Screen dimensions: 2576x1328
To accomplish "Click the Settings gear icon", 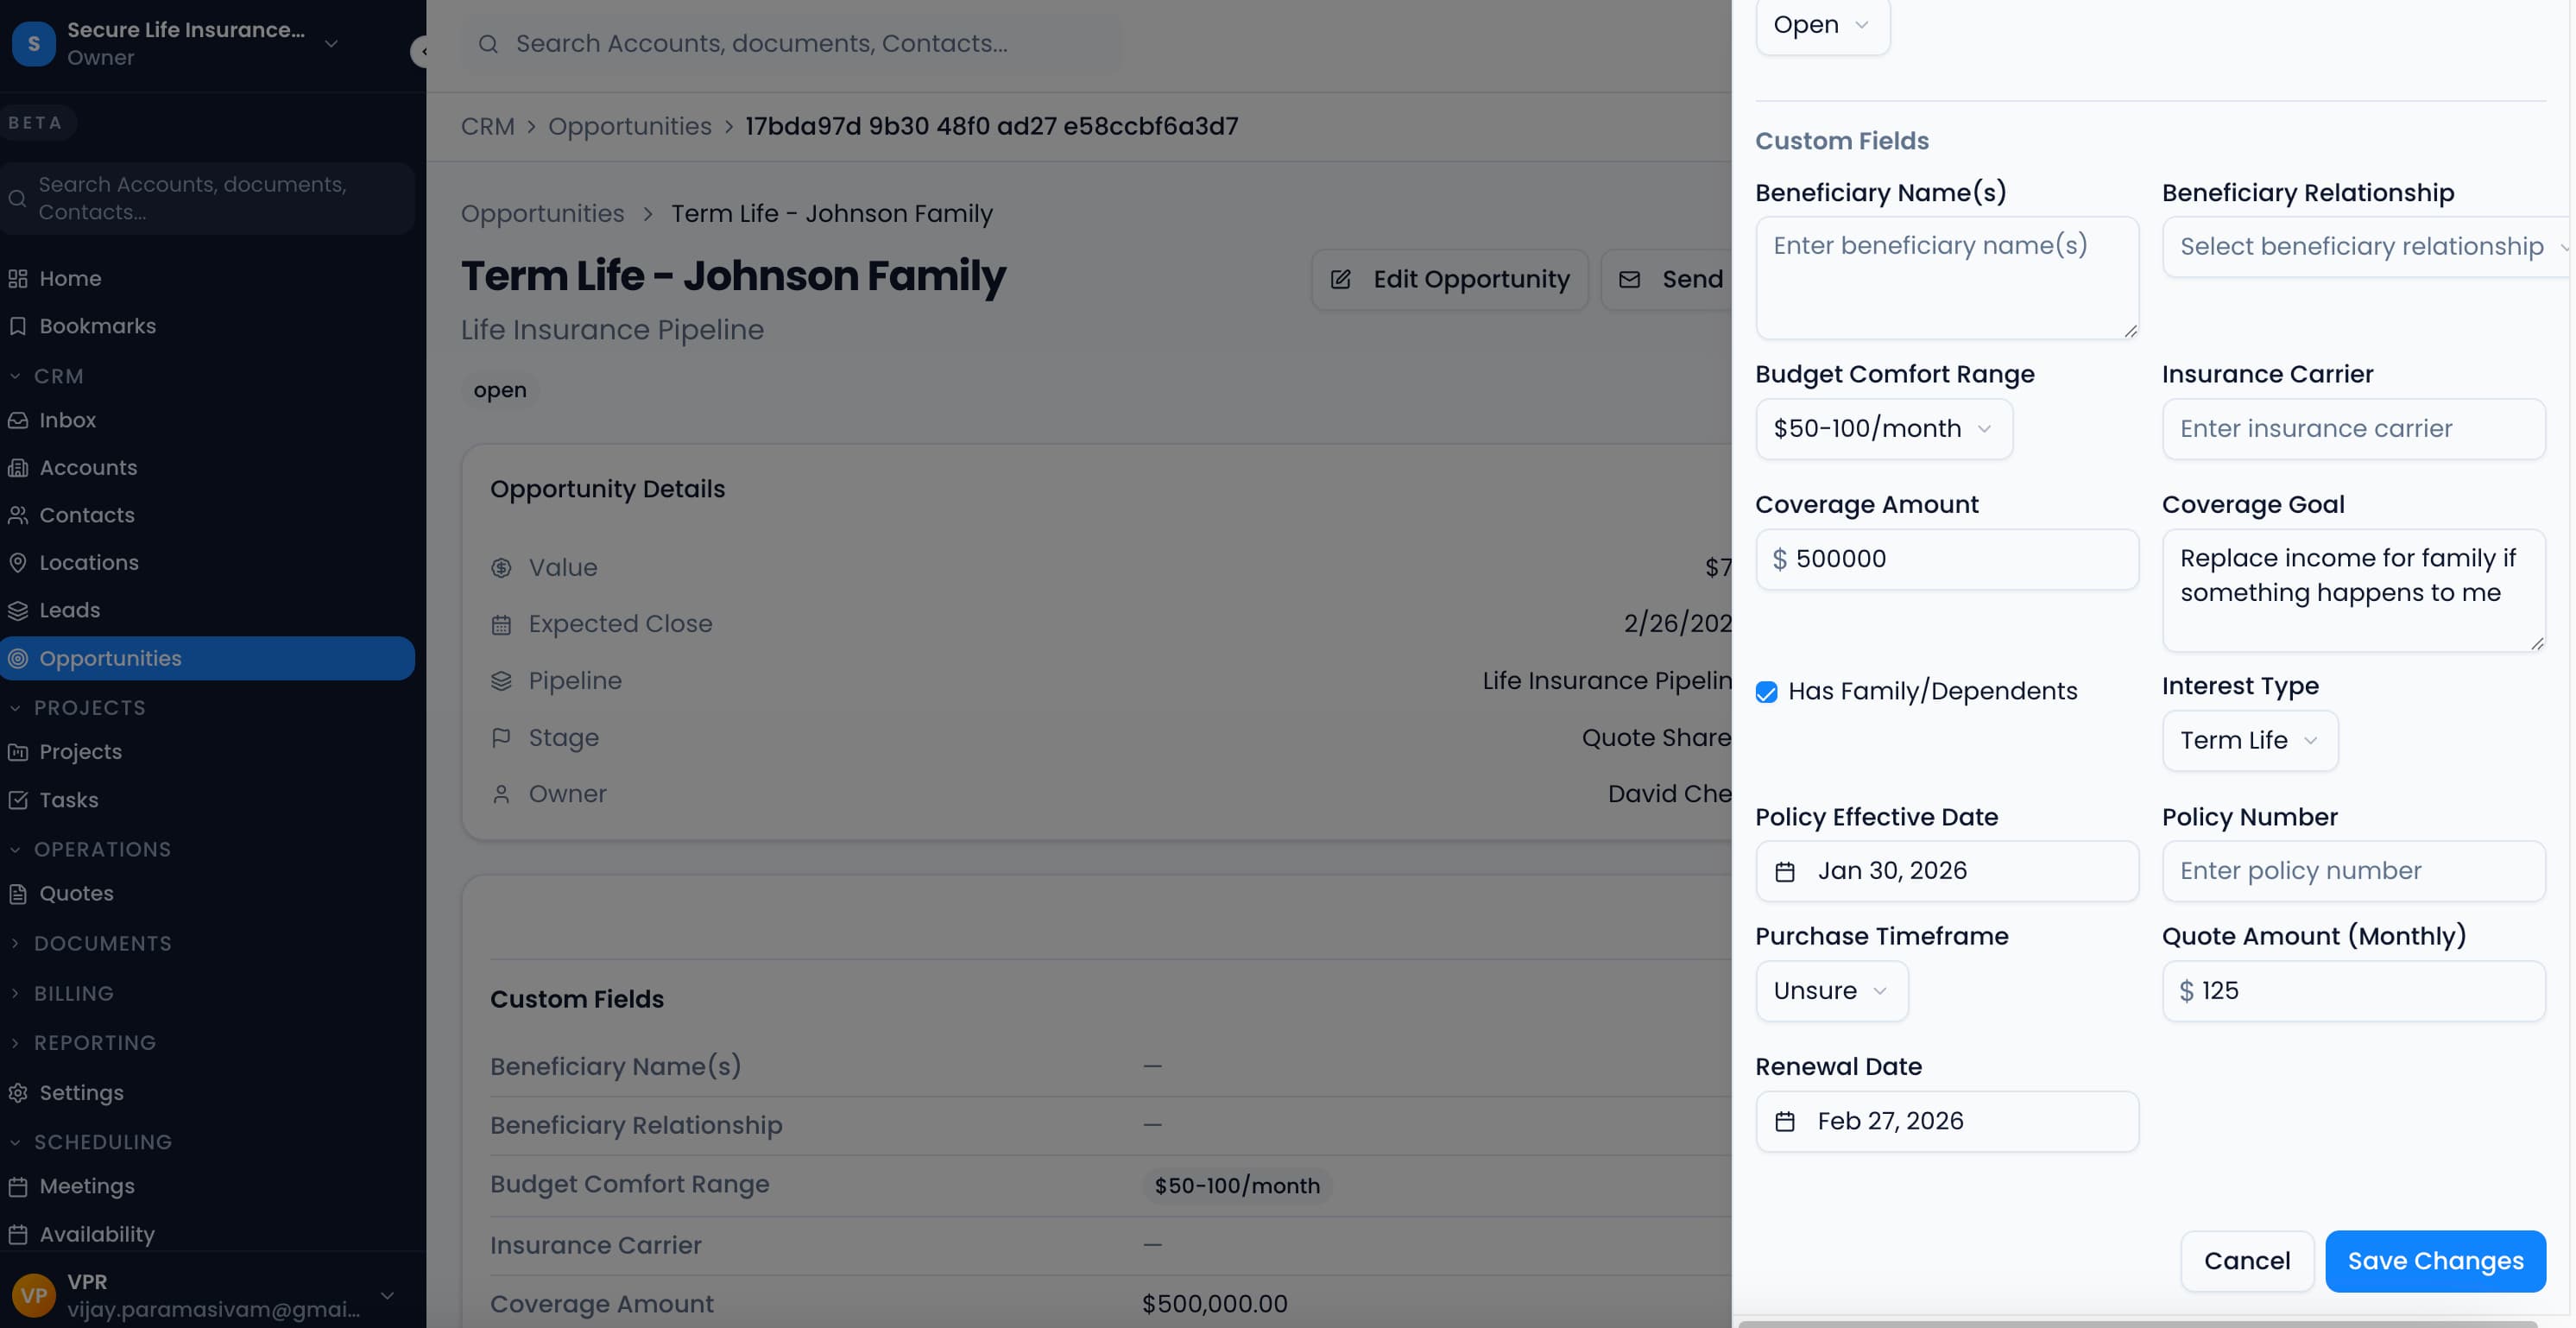I will (x=19, y=1092).
